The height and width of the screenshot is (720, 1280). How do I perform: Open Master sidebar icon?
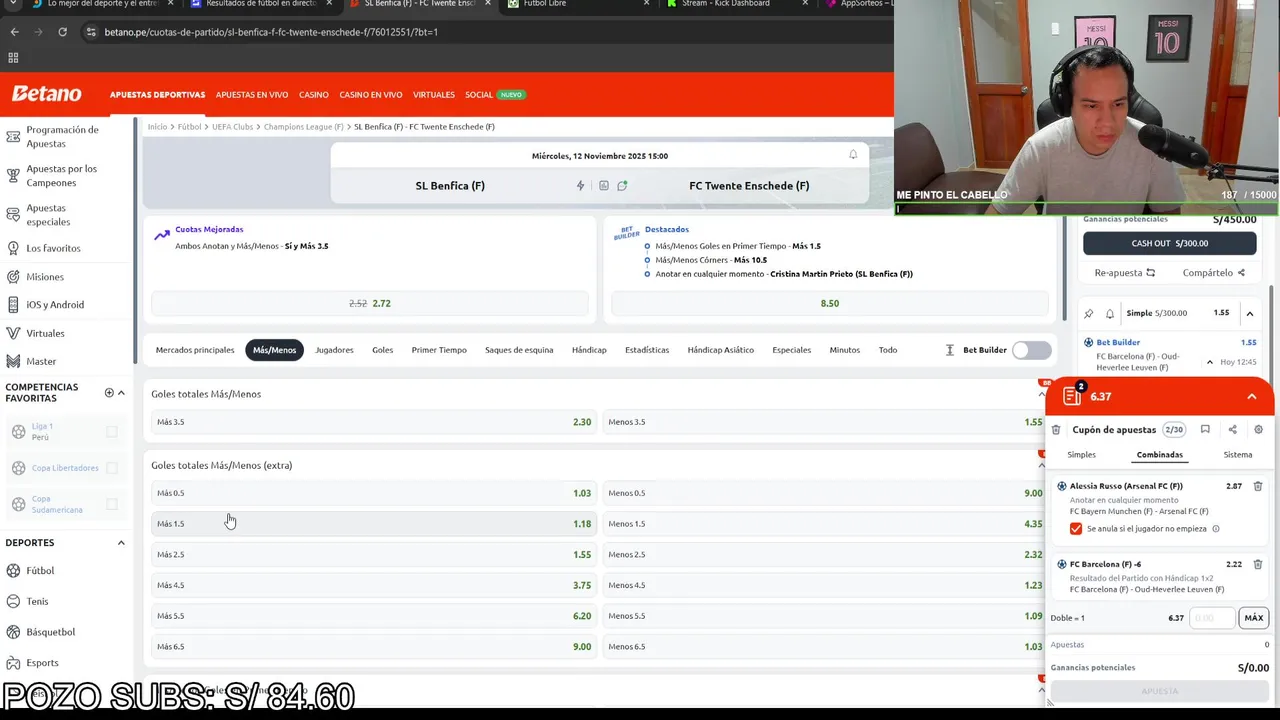tap(13, 361)
